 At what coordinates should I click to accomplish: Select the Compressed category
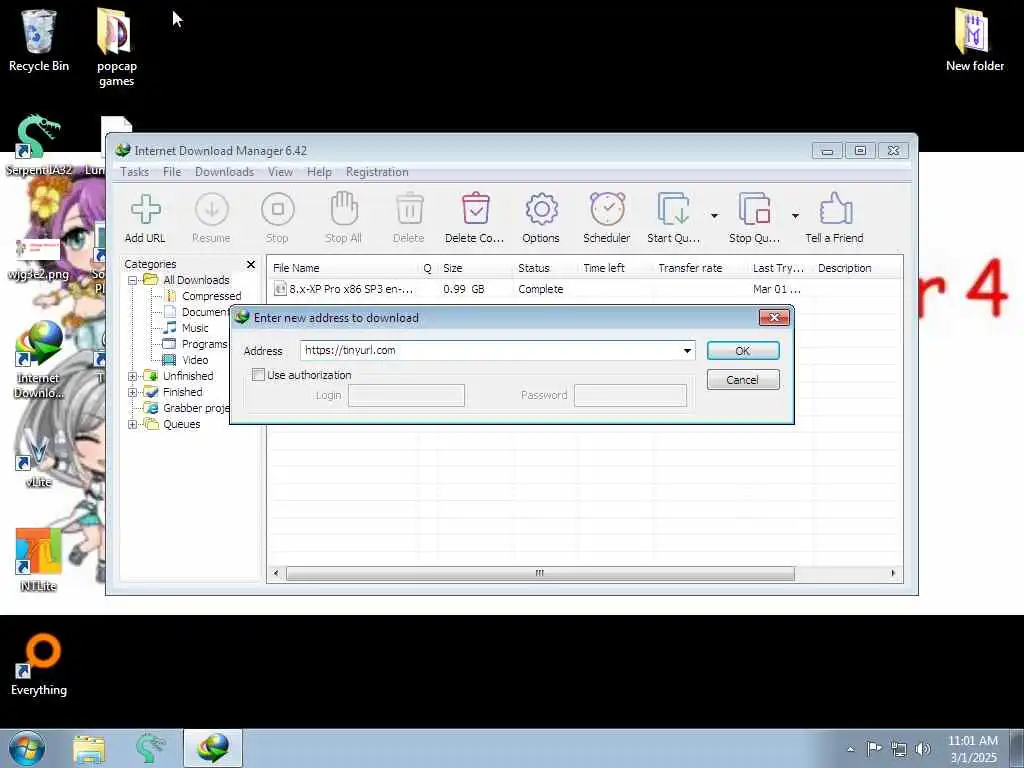pyautogui.click(x=211, y=296)
